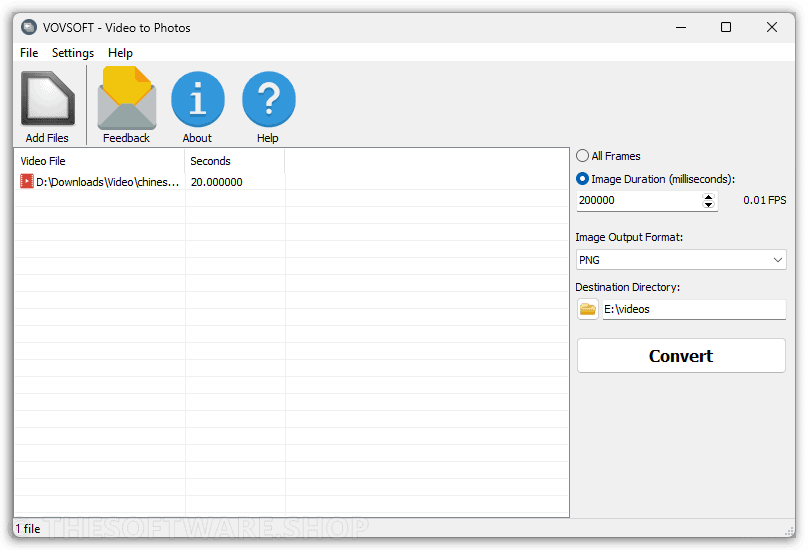Click the Add Files toolbar icon
This screenshot has width=808, height=550.
[x=47, y=99]
